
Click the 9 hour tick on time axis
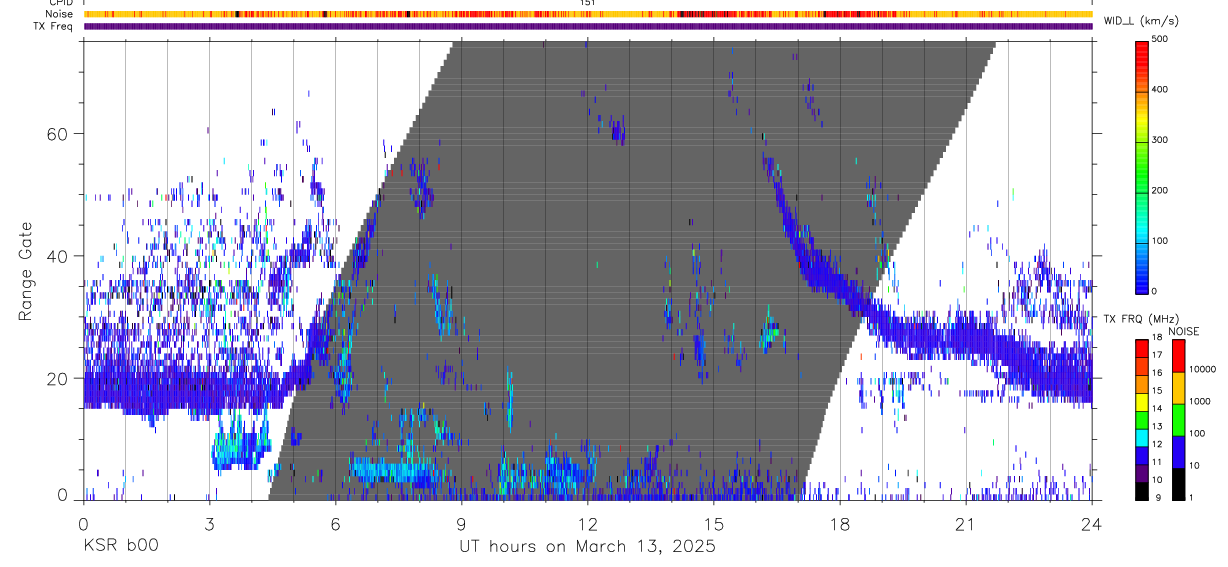click(461, 523)
